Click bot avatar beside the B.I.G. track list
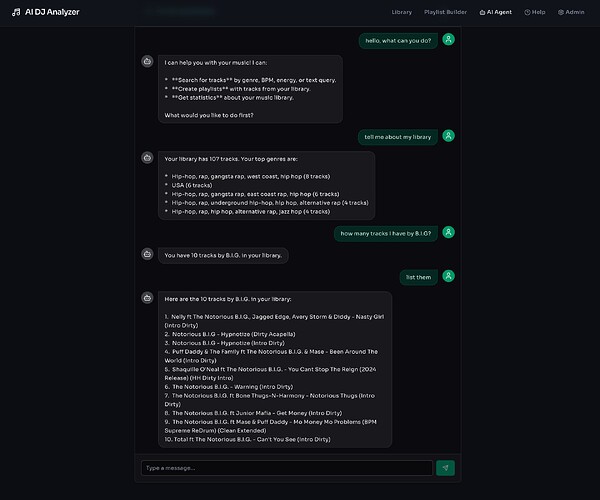 point(147,298)
